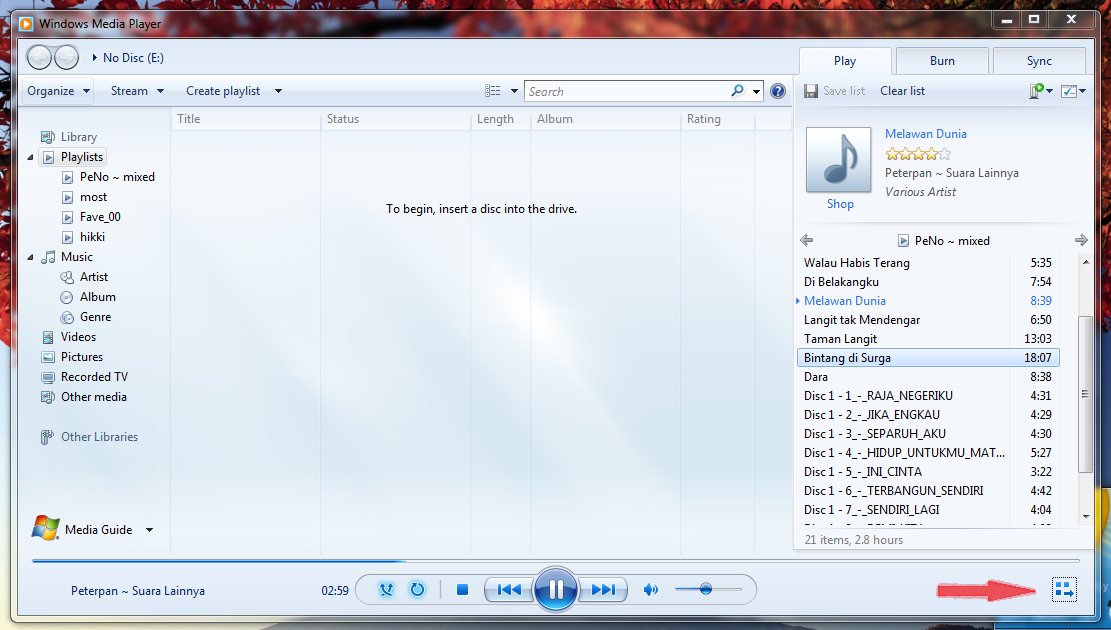Collapse the Playlists tree node
1111x630 pixels.
(30, 157)
